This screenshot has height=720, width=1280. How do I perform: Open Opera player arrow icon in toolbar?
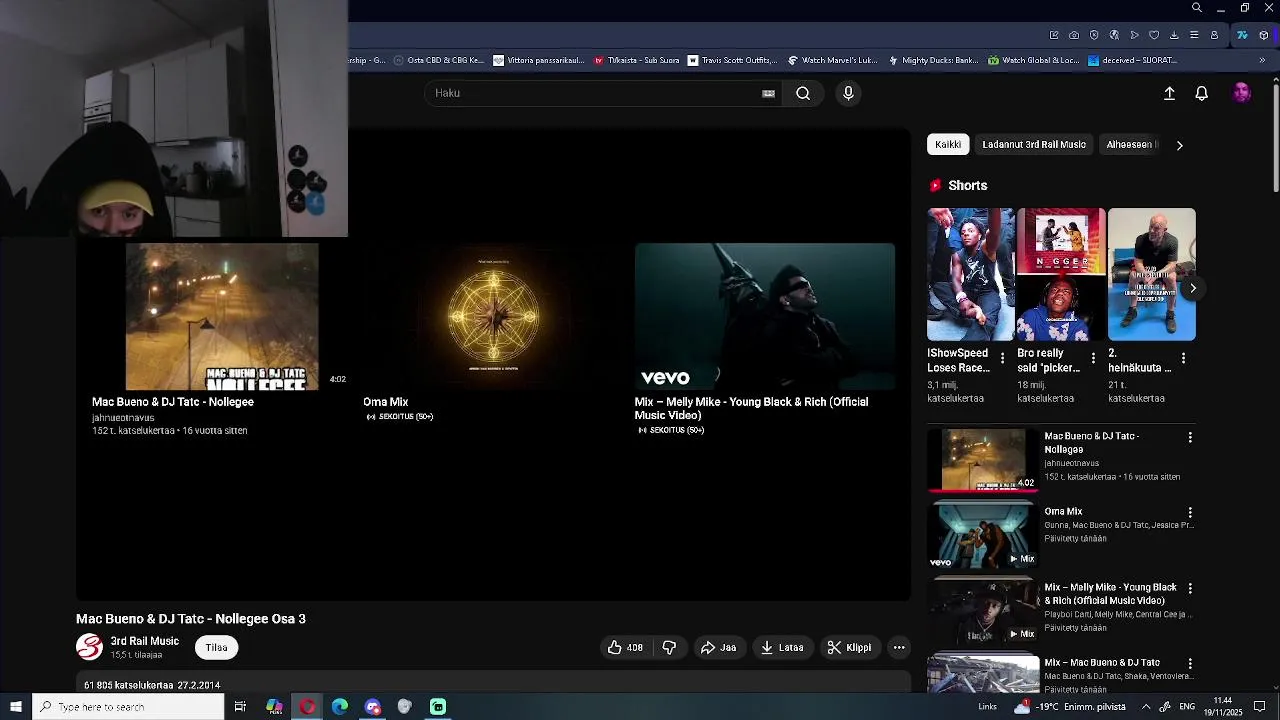coord(1134,35)
